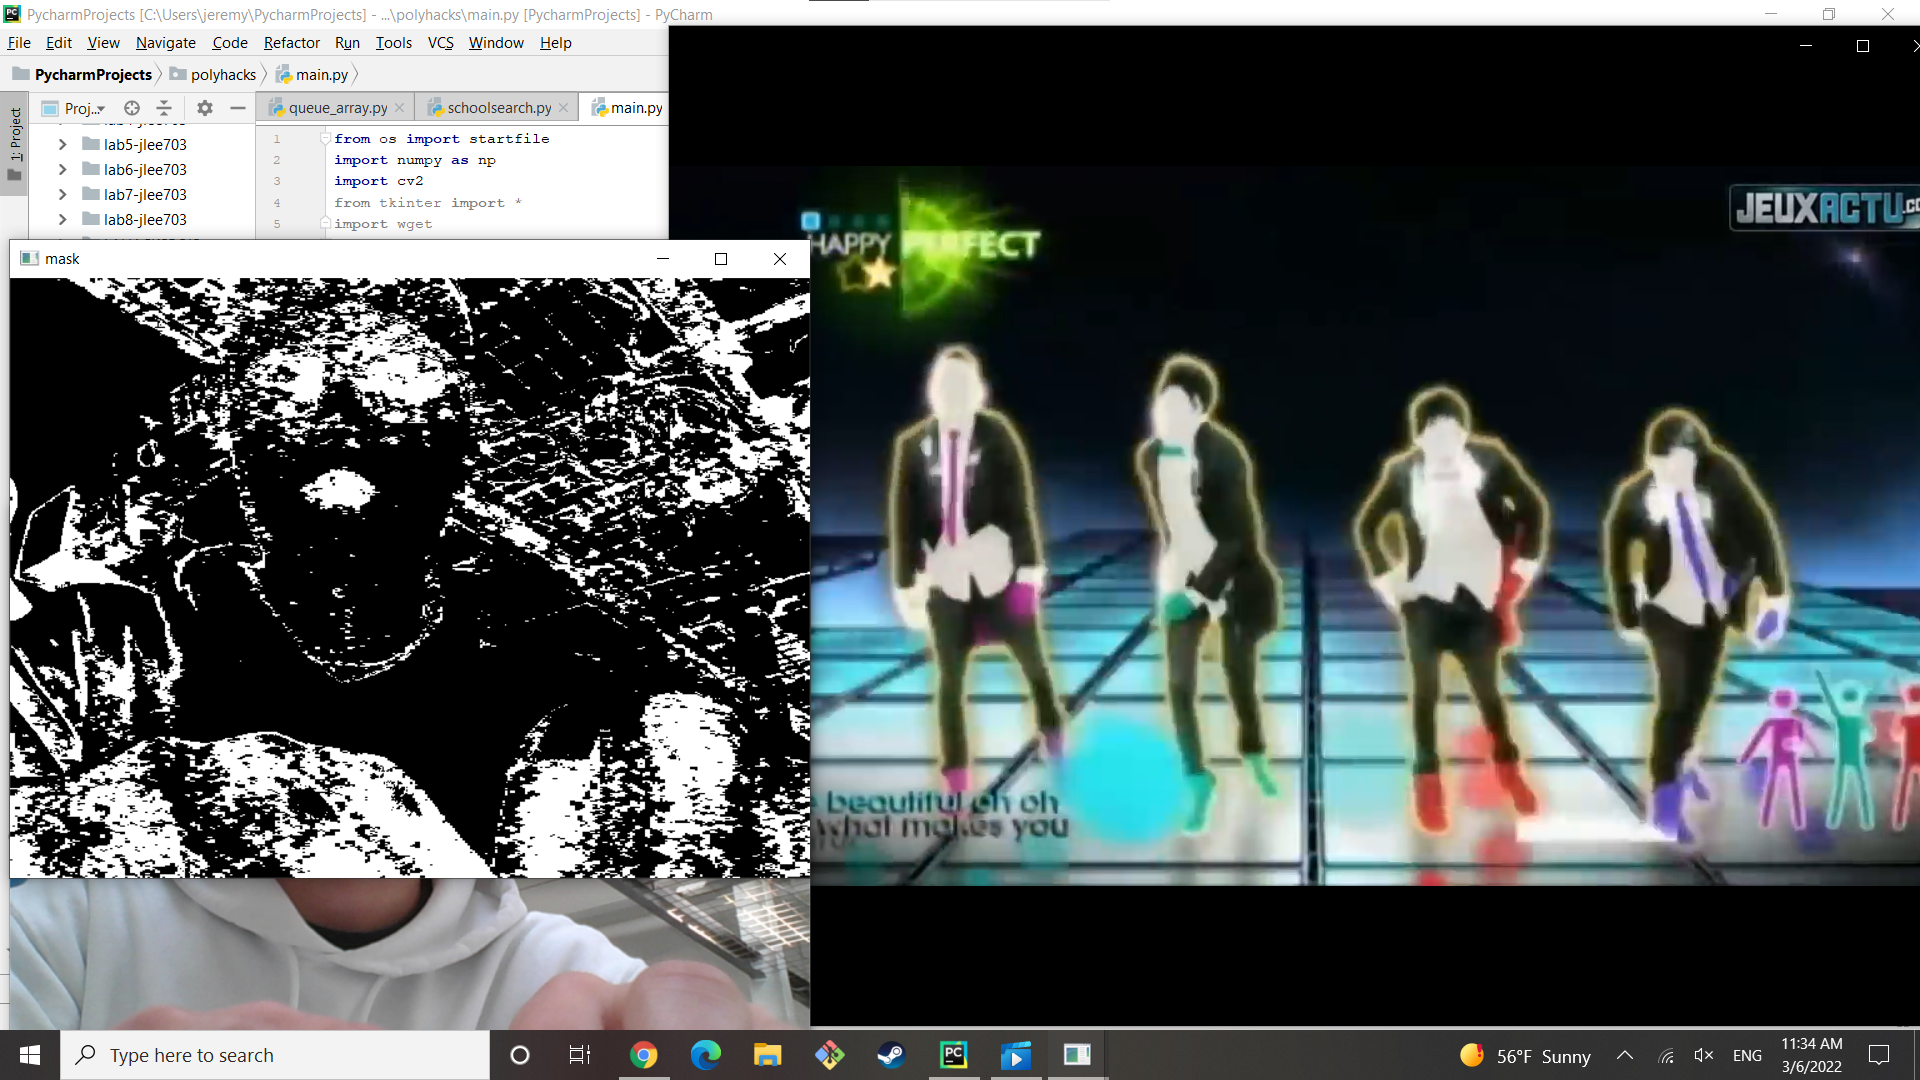Hide the Project panel with the minus icon
Screen dimensions: 1920x1080
tap(238, 108)
